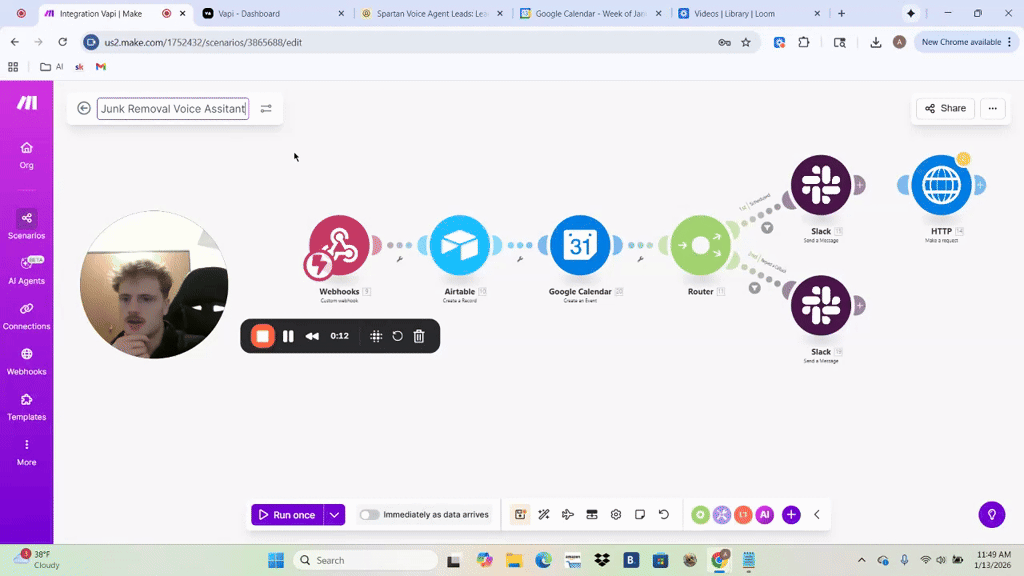Open the green Router module
The width and height of the screenshot is (1024, 576).
click(x=700, y=246)
